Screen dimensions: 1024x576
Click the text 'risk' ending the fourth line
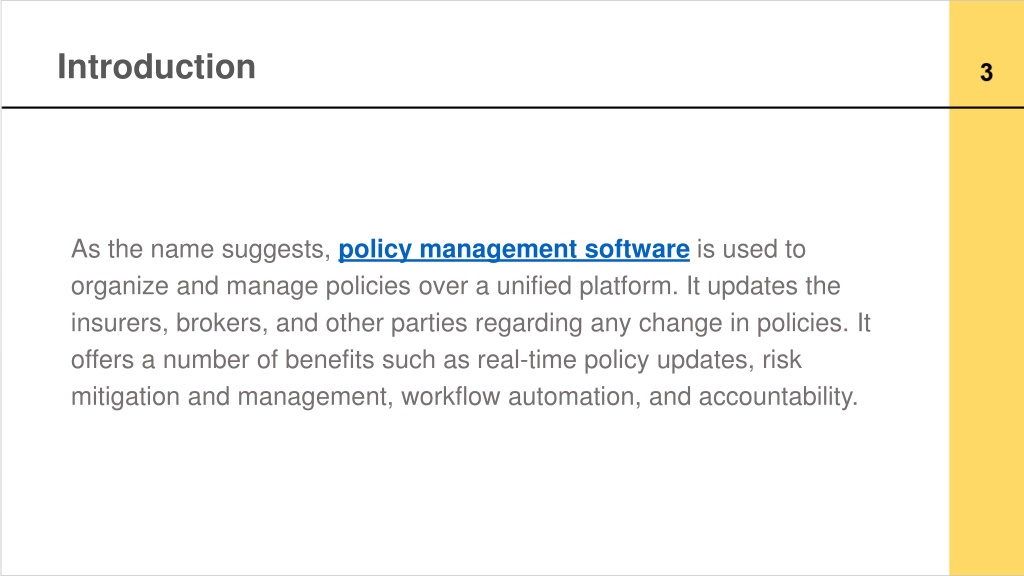pyautogui.click(x=782, y=360)
